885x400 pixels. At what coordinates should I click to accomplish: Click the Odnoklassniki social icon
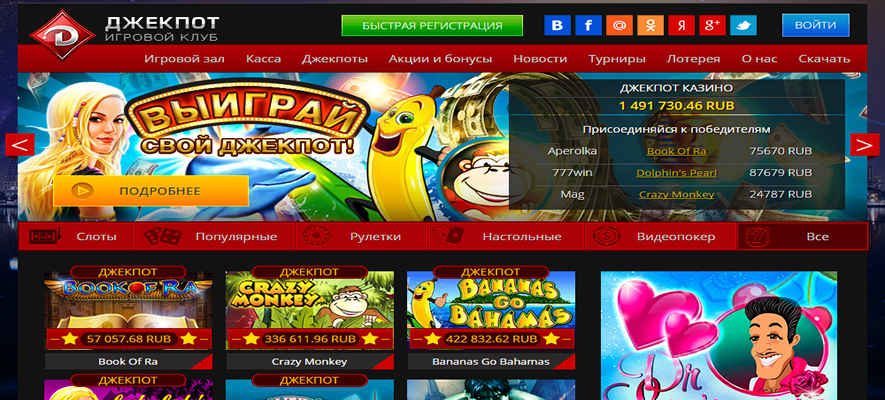(x=650, y=25)
